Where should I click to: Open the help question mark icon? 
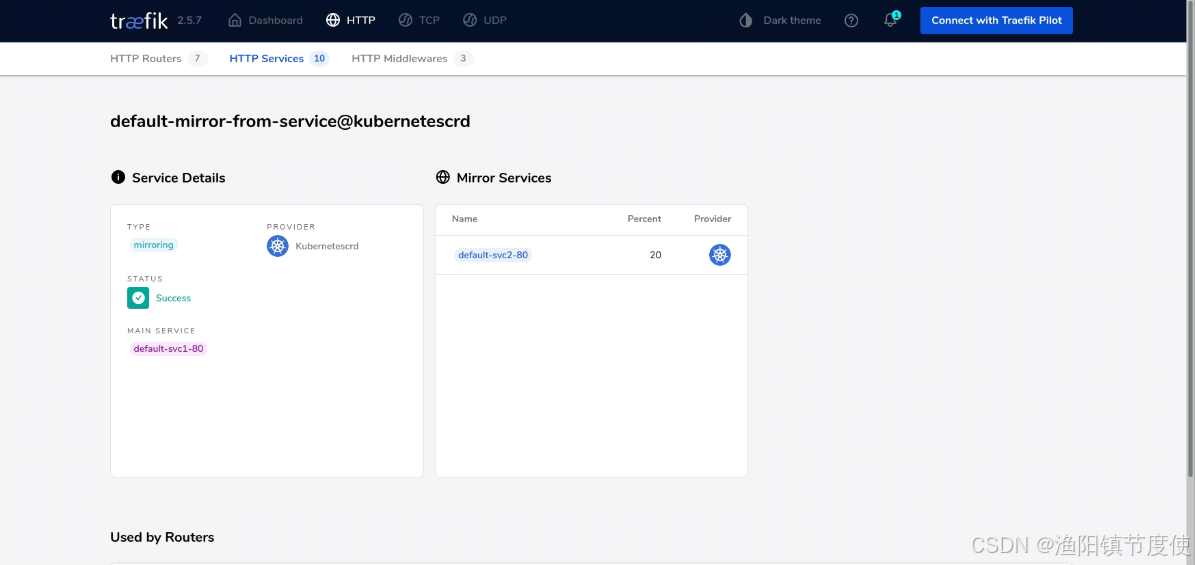pos(851,21)
